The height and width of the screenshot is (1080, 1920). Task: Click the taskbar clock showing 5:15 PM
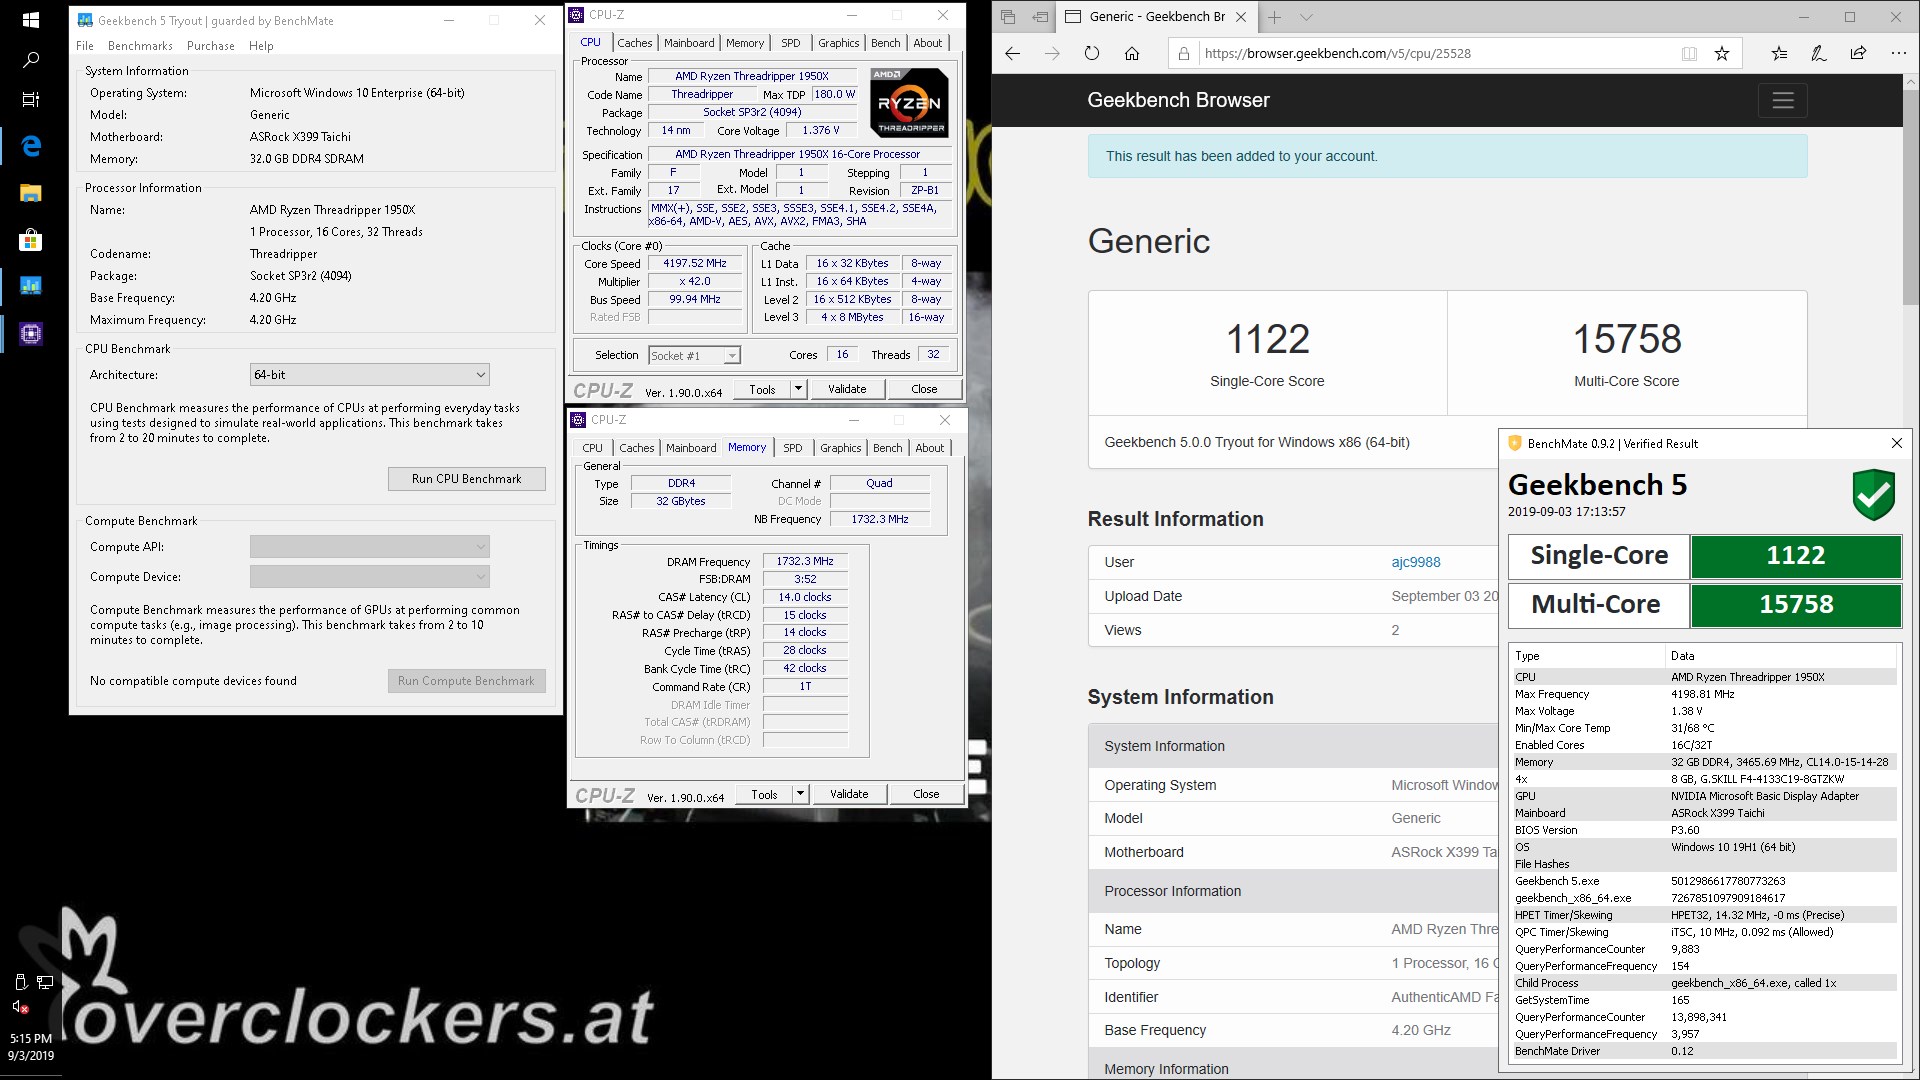(x=30, y=1046)
